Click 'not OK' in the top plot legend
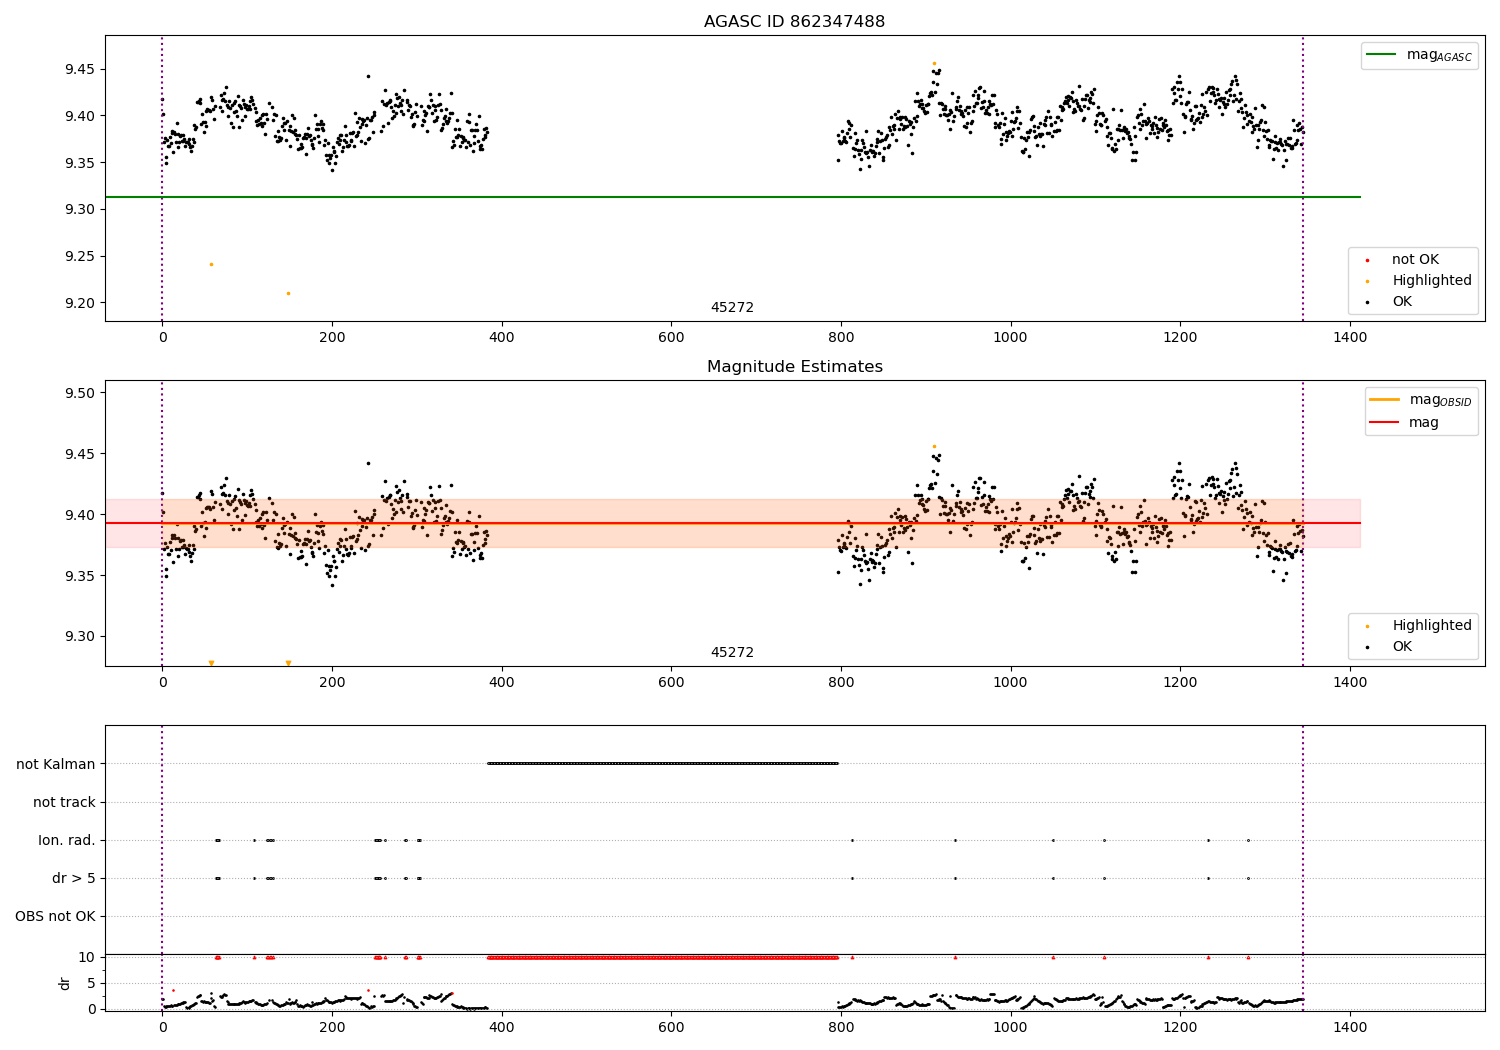 point(1414,260)
